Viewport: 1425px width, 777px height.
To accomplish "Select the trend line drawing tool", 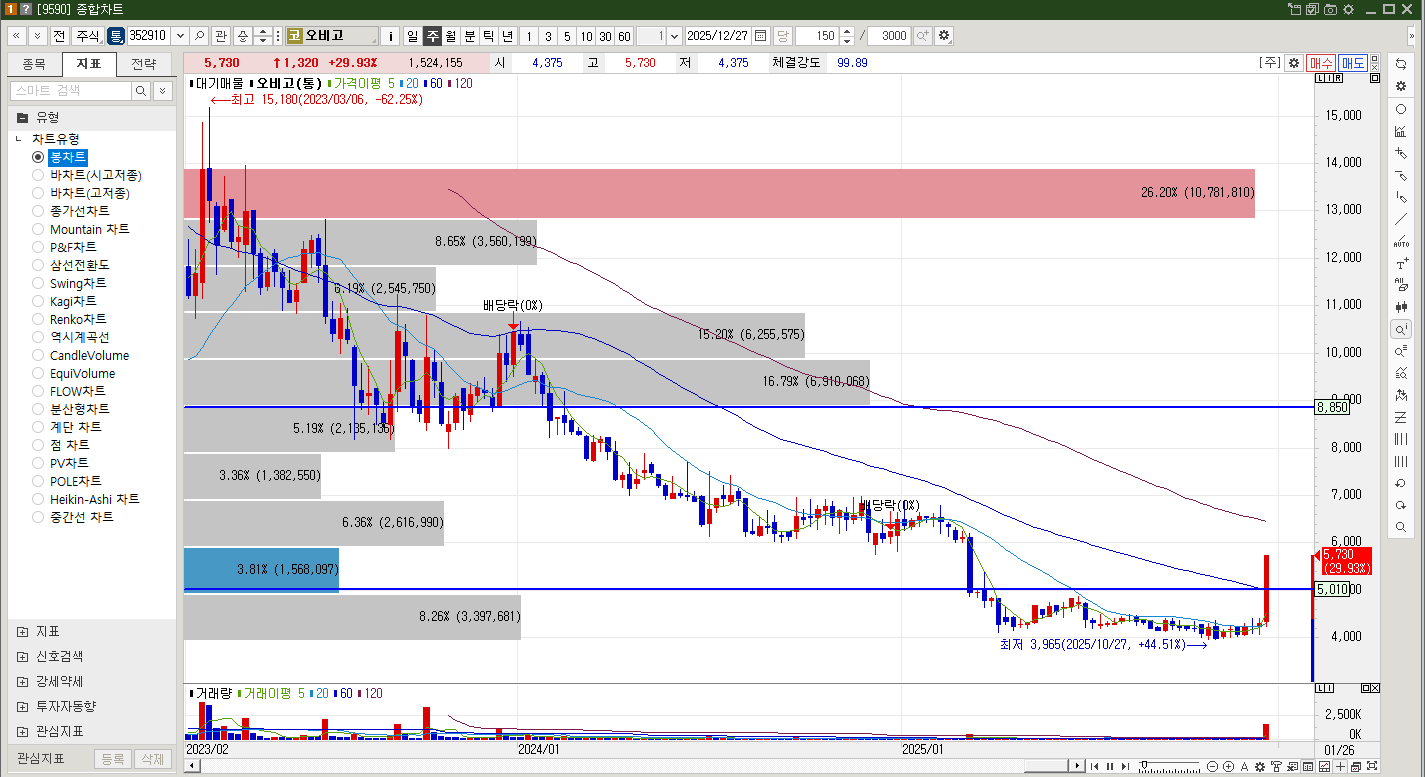I will 1401,219.
